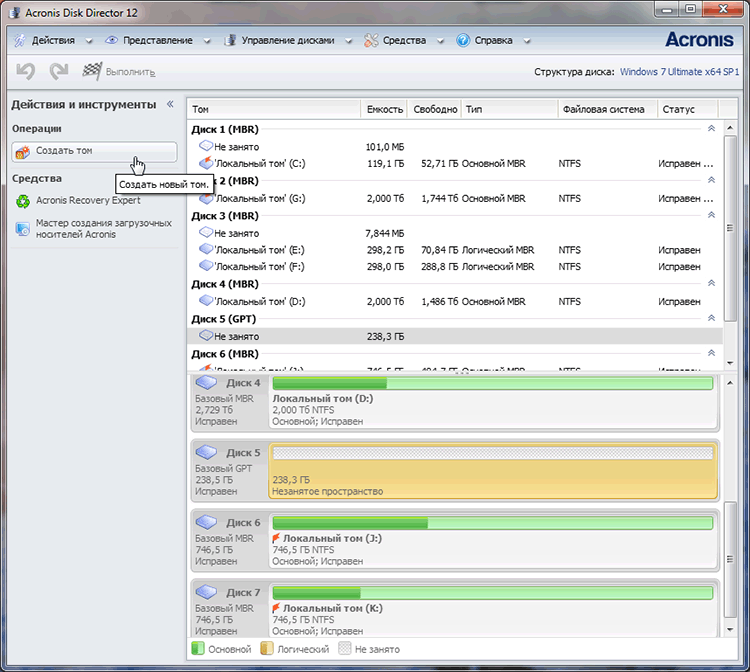Collapse the Диск 5 (GPT) group

[711, 318]
